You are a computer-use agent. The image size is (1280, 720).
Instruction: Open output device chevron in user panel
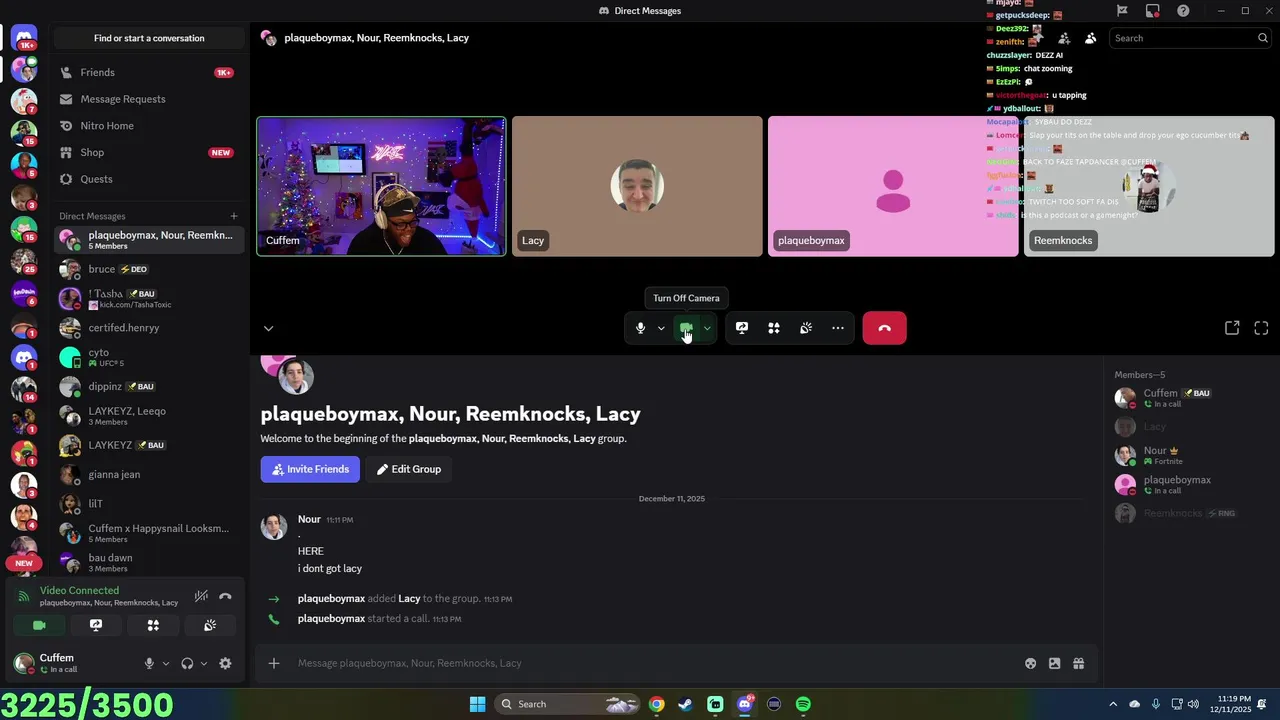(204, 663)
